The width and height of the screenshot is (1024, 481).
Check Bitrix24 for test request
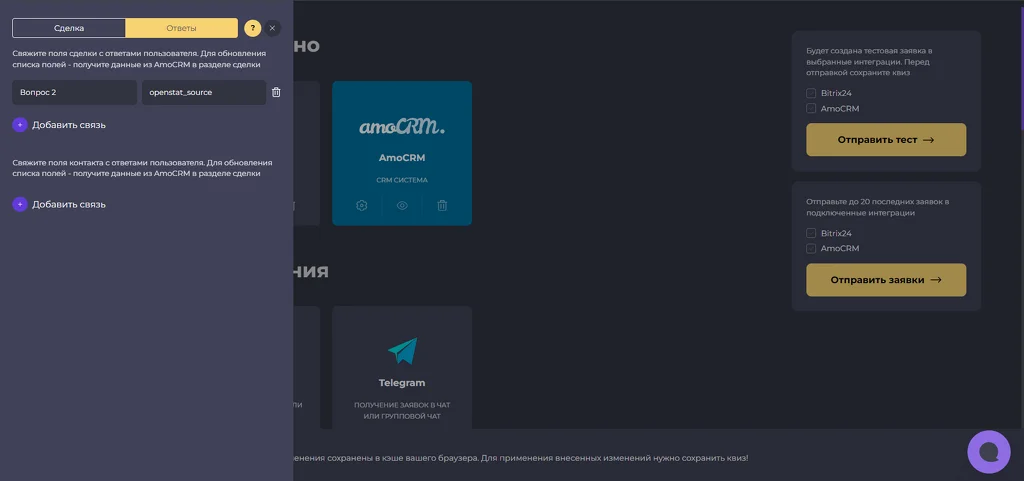[811, 93]
